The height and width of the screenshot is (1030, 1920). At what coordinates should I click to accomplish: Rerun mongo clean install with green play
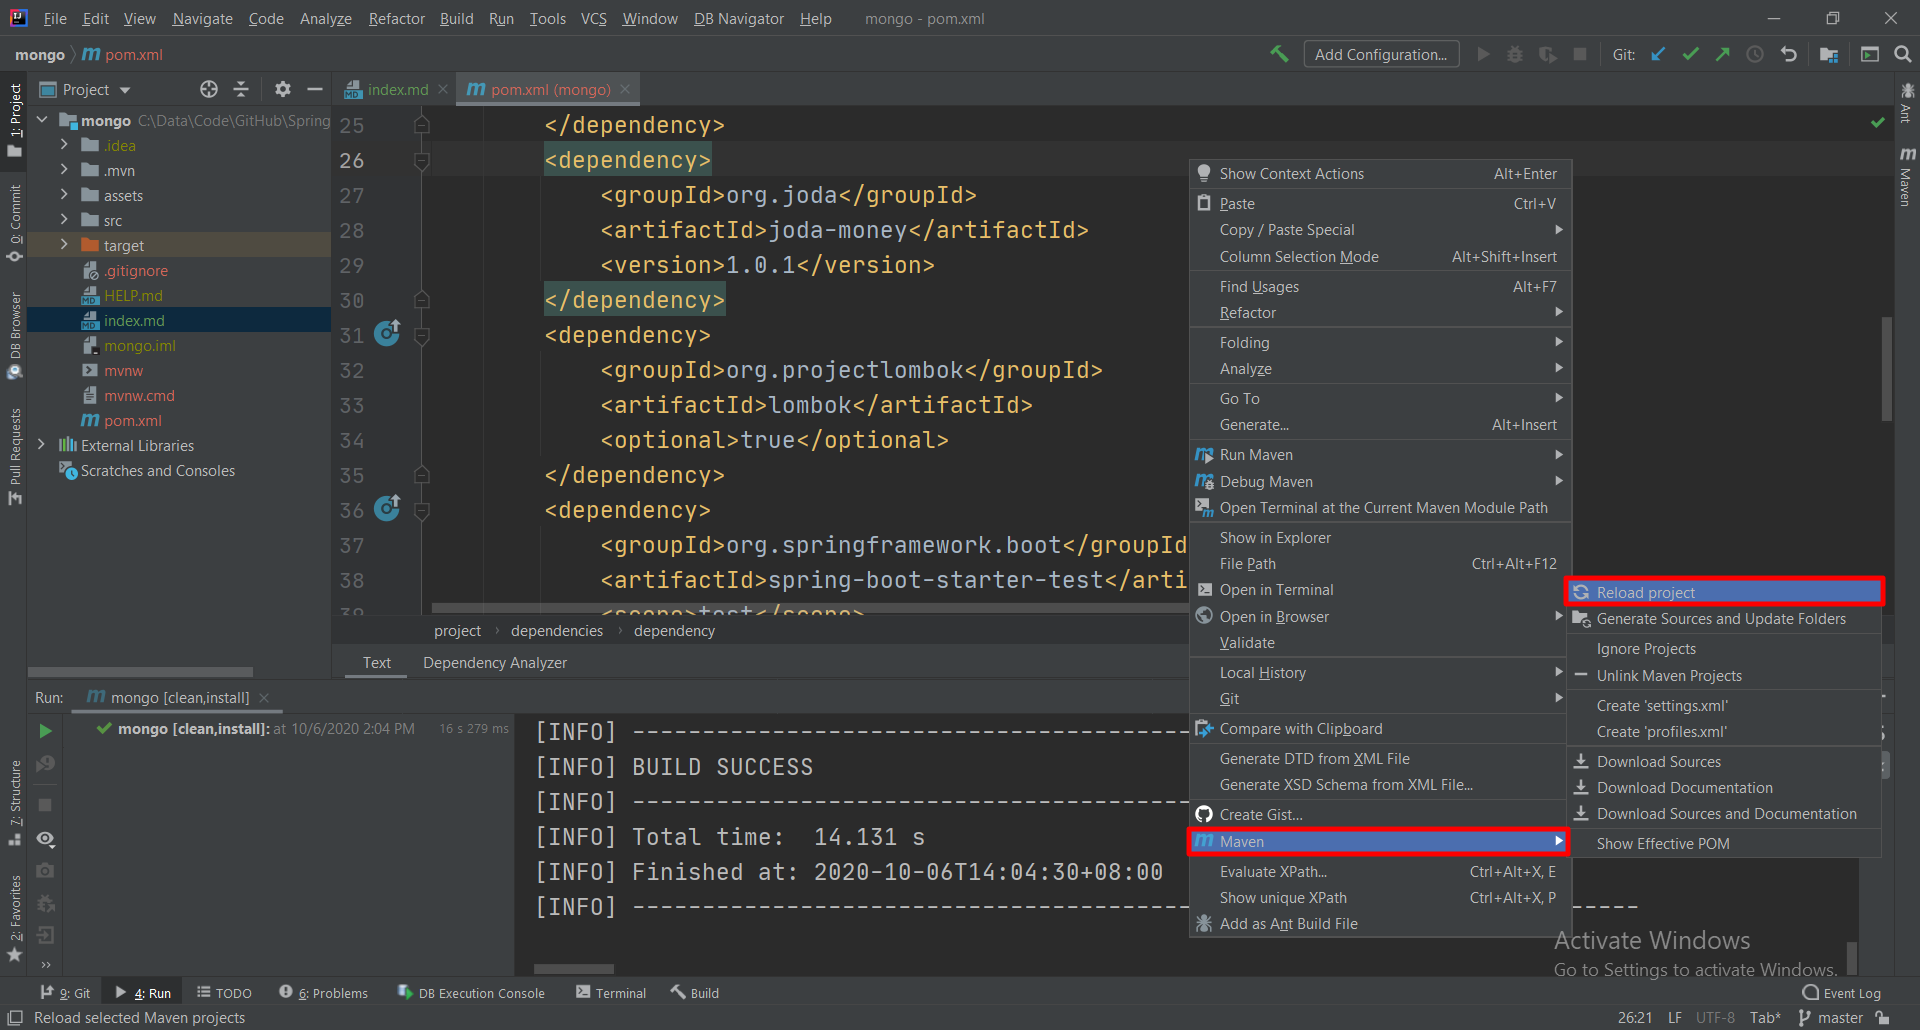(x=45, y=731)
